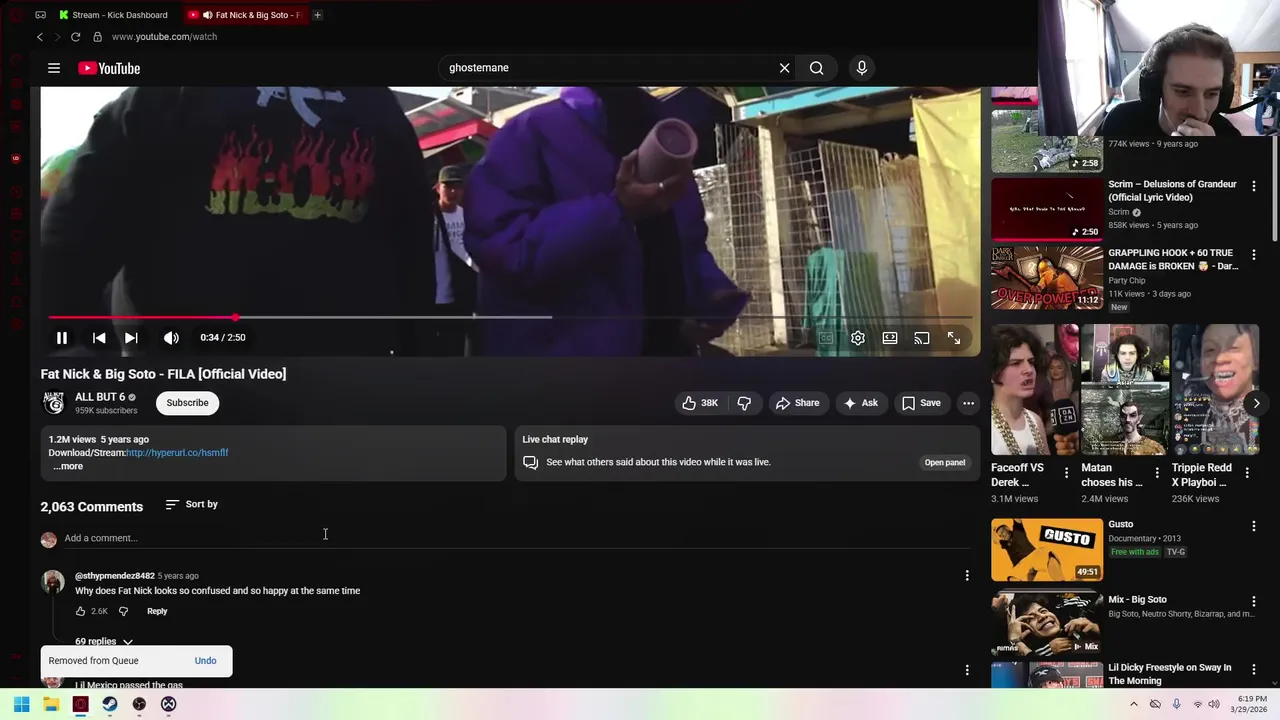Open Steam from the taskbar

[110, 704]
